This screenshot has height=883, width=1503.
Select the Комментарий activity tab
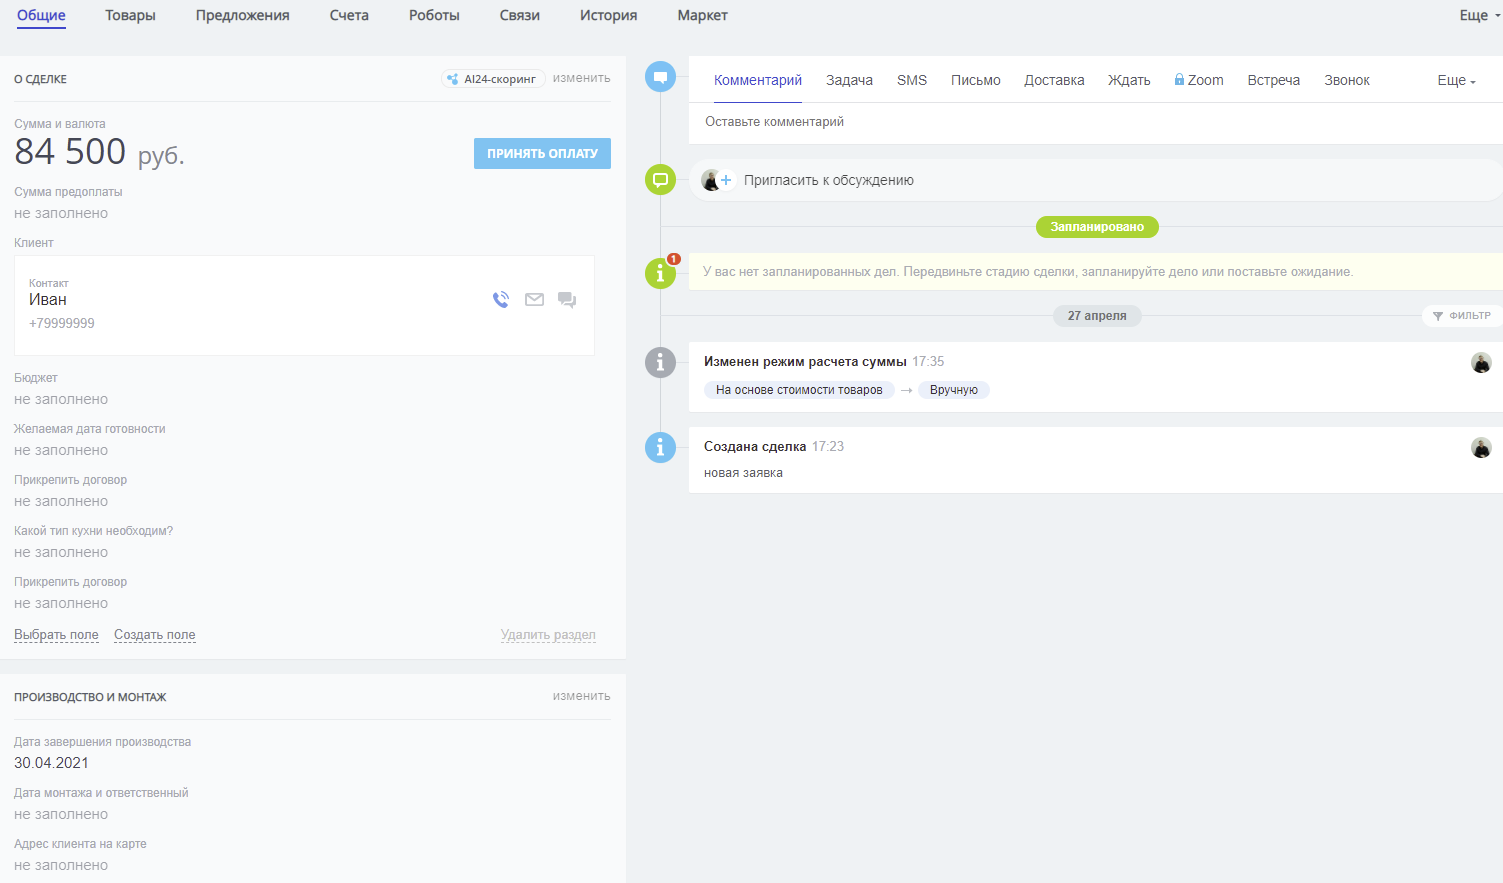(x=758, y=80)
